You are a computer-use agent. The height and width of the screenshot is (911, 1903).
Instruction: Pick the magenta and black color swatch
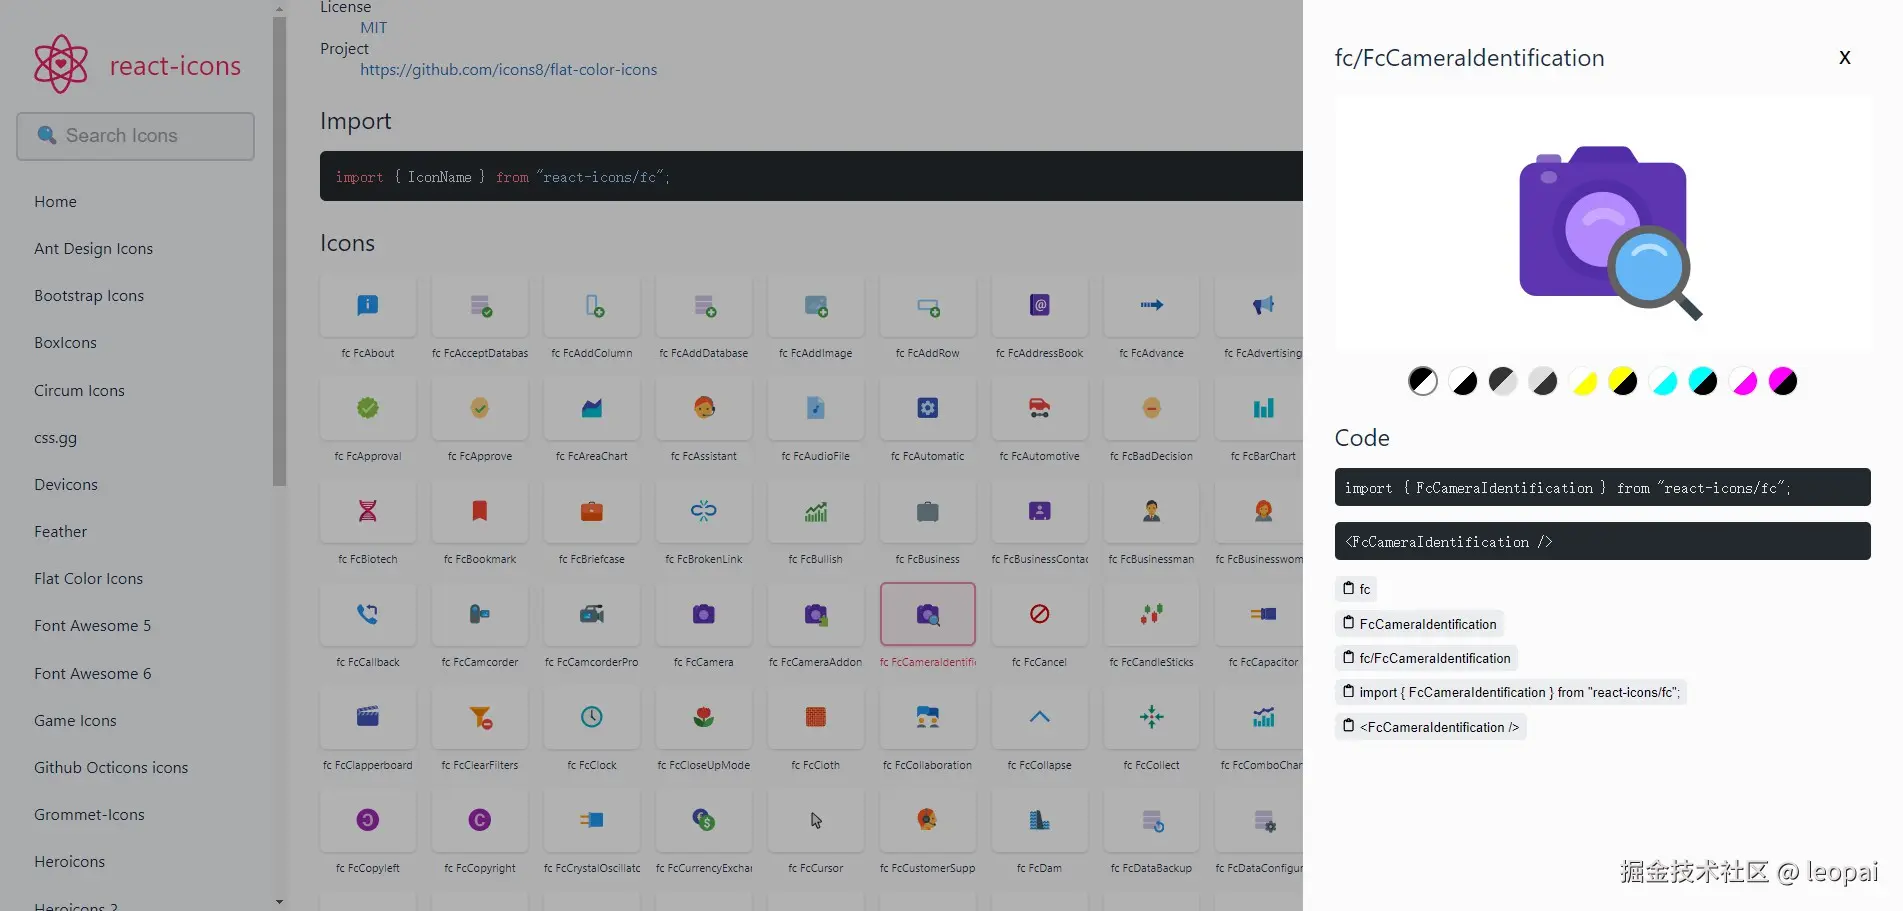1783,381
